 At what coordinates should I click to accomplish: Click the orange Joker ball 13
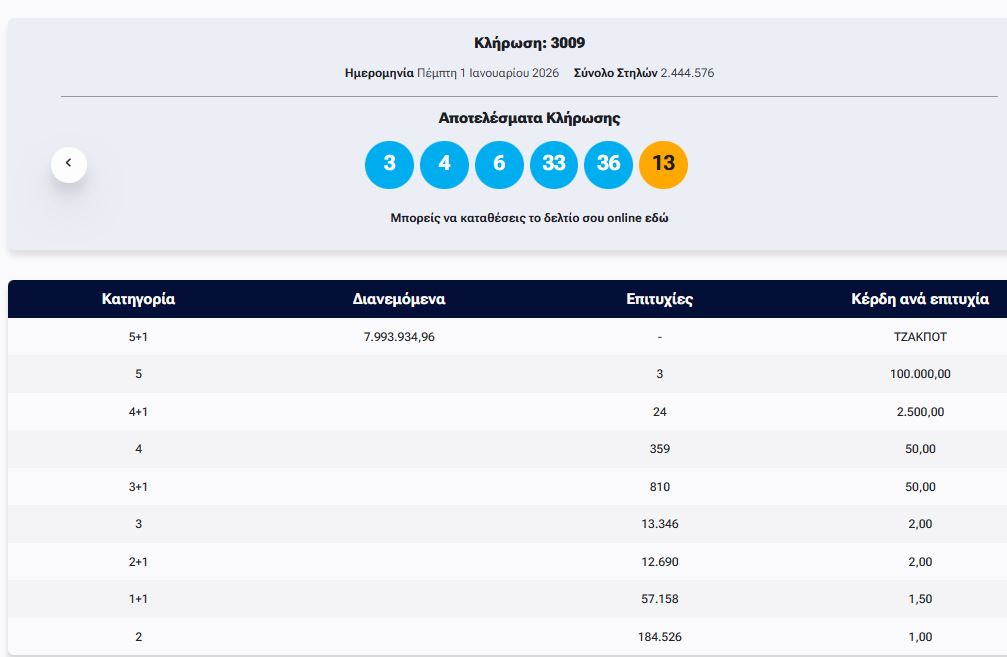coord(663,164)
